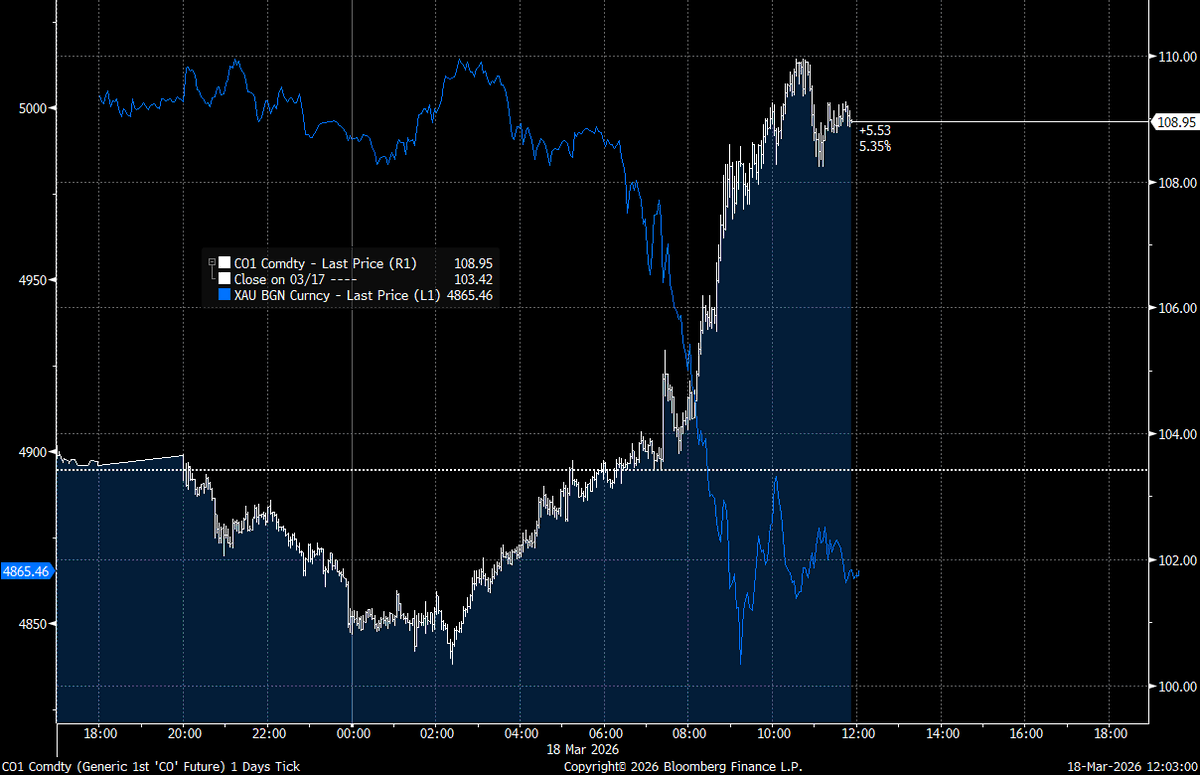Click legend value 4865.46 for XAU
This screenshot has width=1200, height=775.
point(470,295)
